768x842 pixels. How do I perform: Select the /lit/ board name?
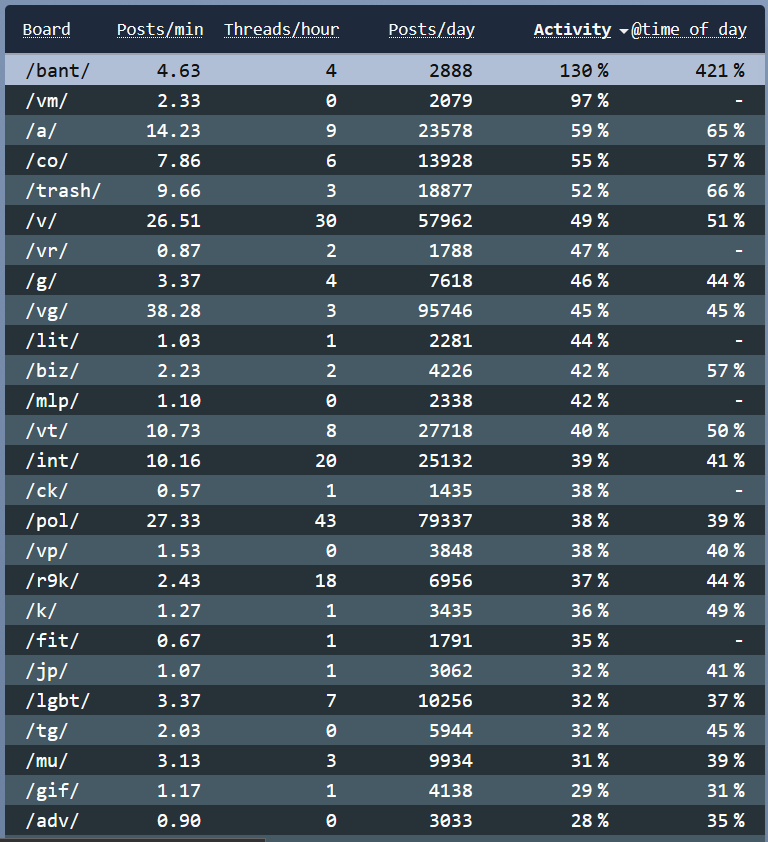click(52, 340)
